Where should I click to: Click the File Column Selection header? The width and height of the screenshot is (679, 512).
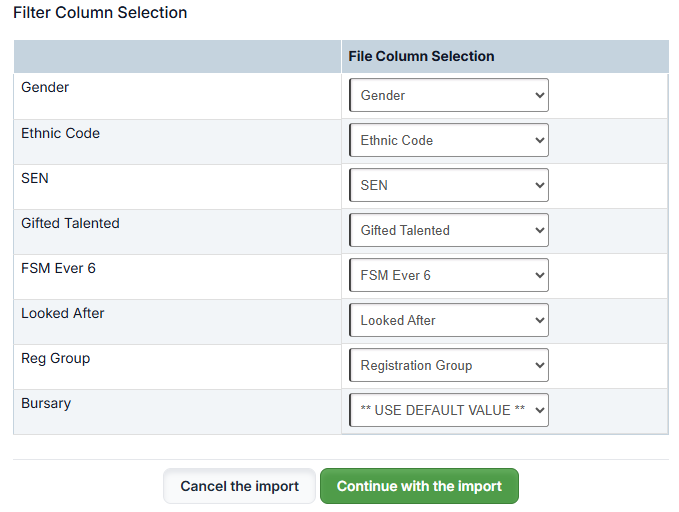coord(421,57)
